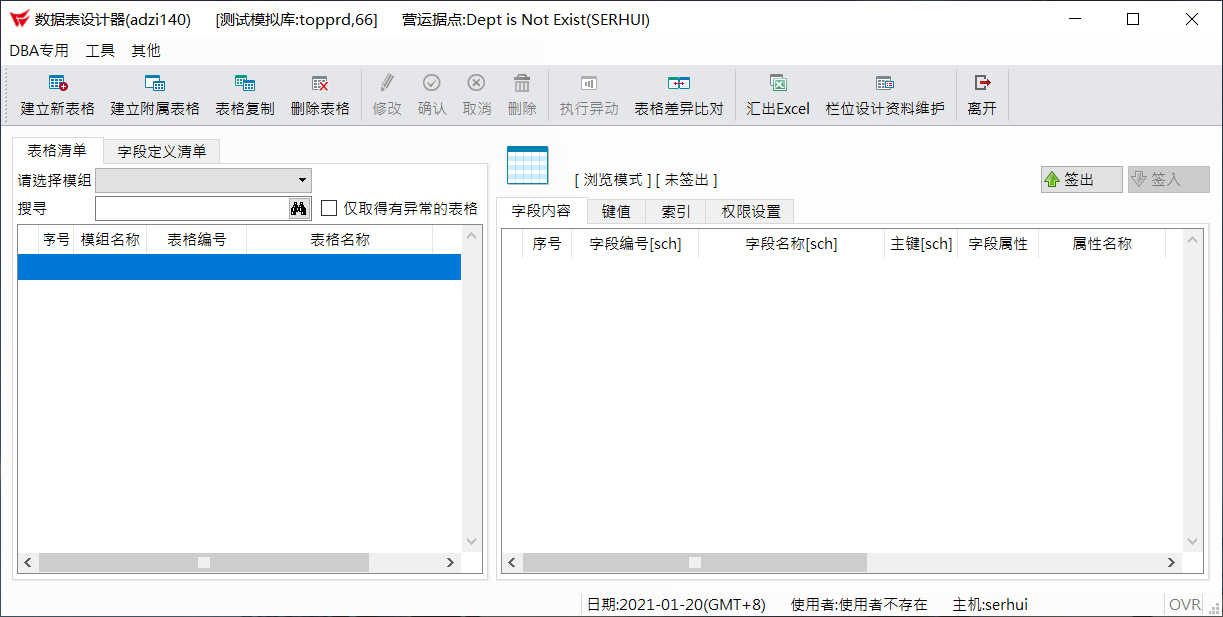Click the 序号 column header in table list

(x=56, y=240)
